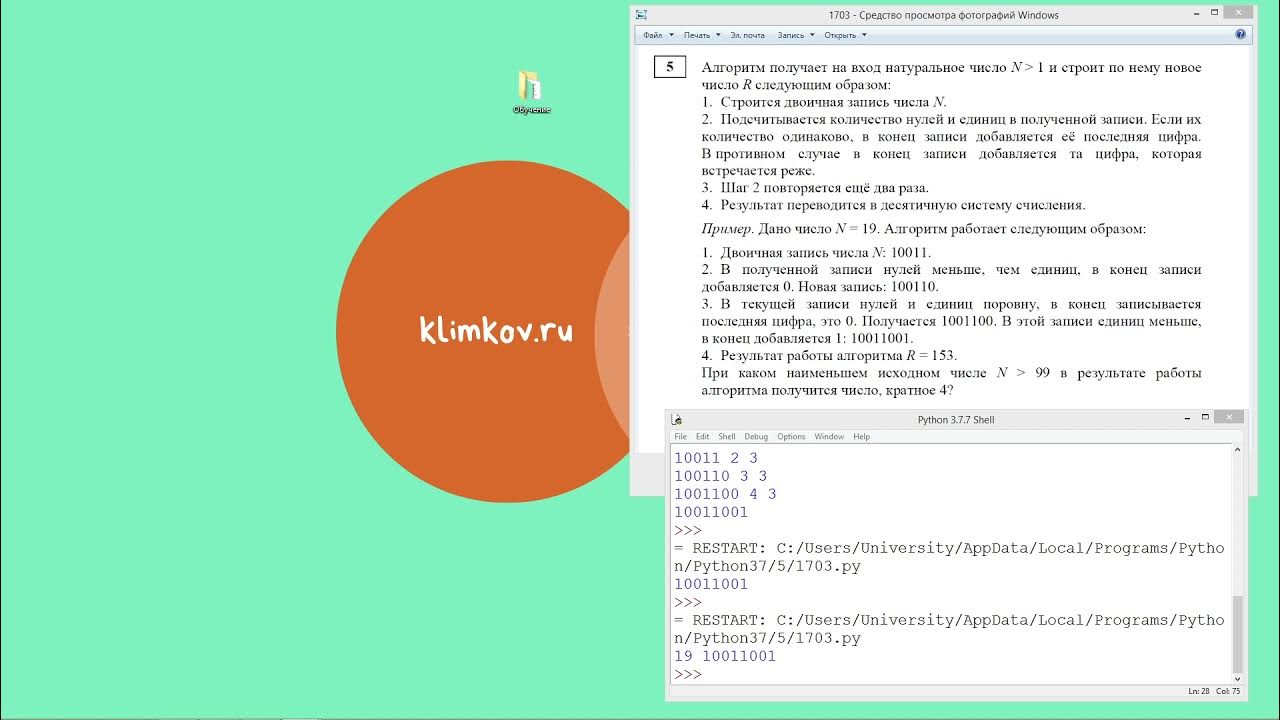Open the Запись dropdown menu

coord(796,35)
